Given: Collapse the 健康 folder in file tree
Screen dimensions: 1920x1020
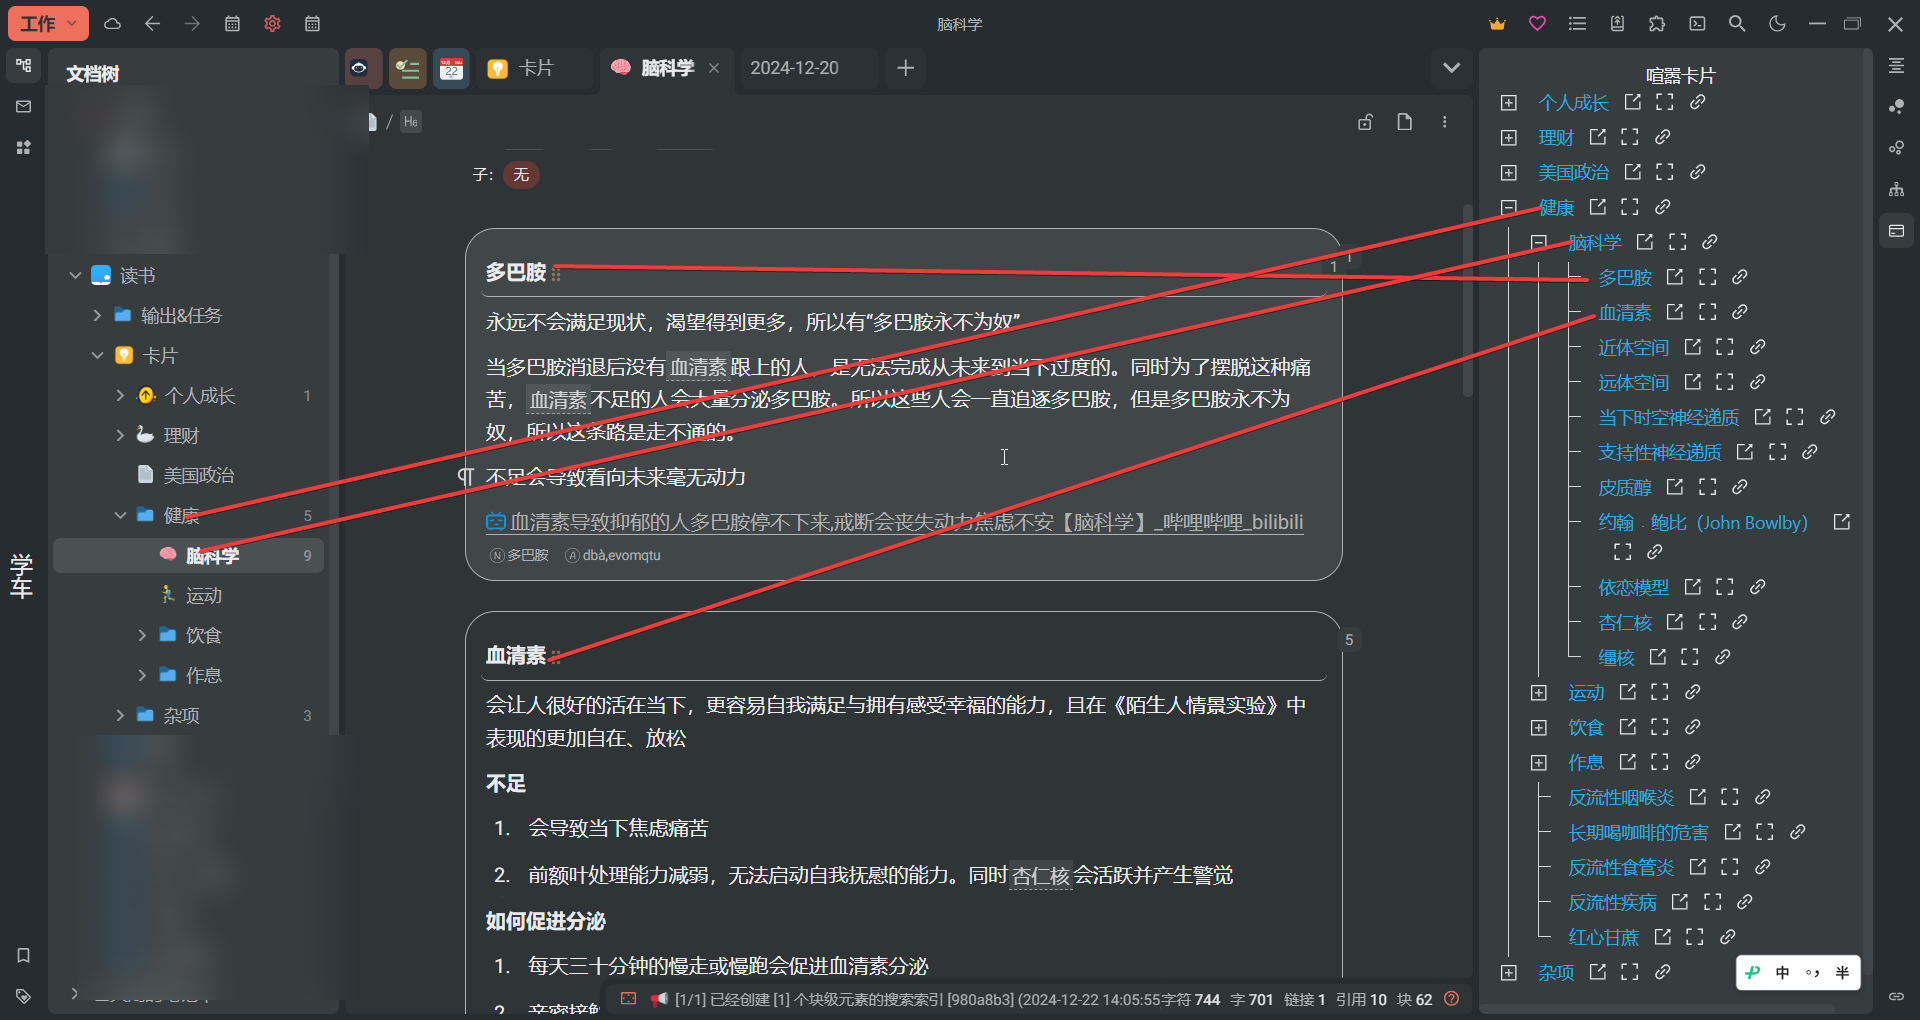Looking at the screenshot, I should pyautogui.click(x=120, y=515).
